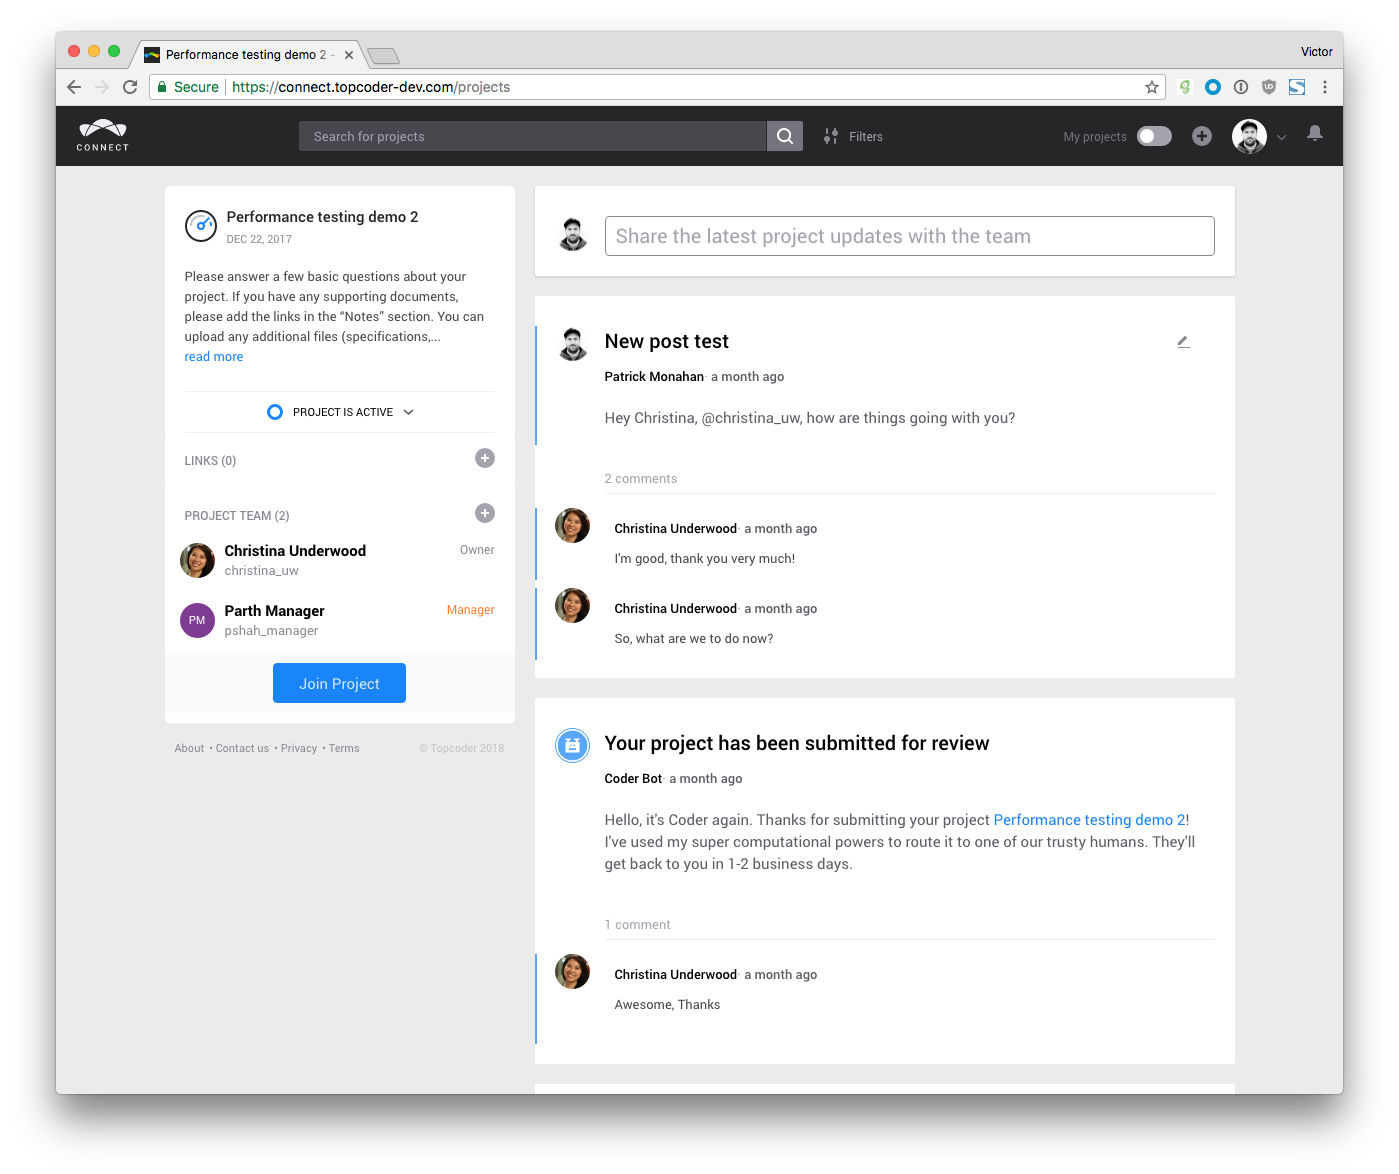Click the Coder Bot avatar icon
Screen dimensions: 1399x1174
(x=572, y=745)
